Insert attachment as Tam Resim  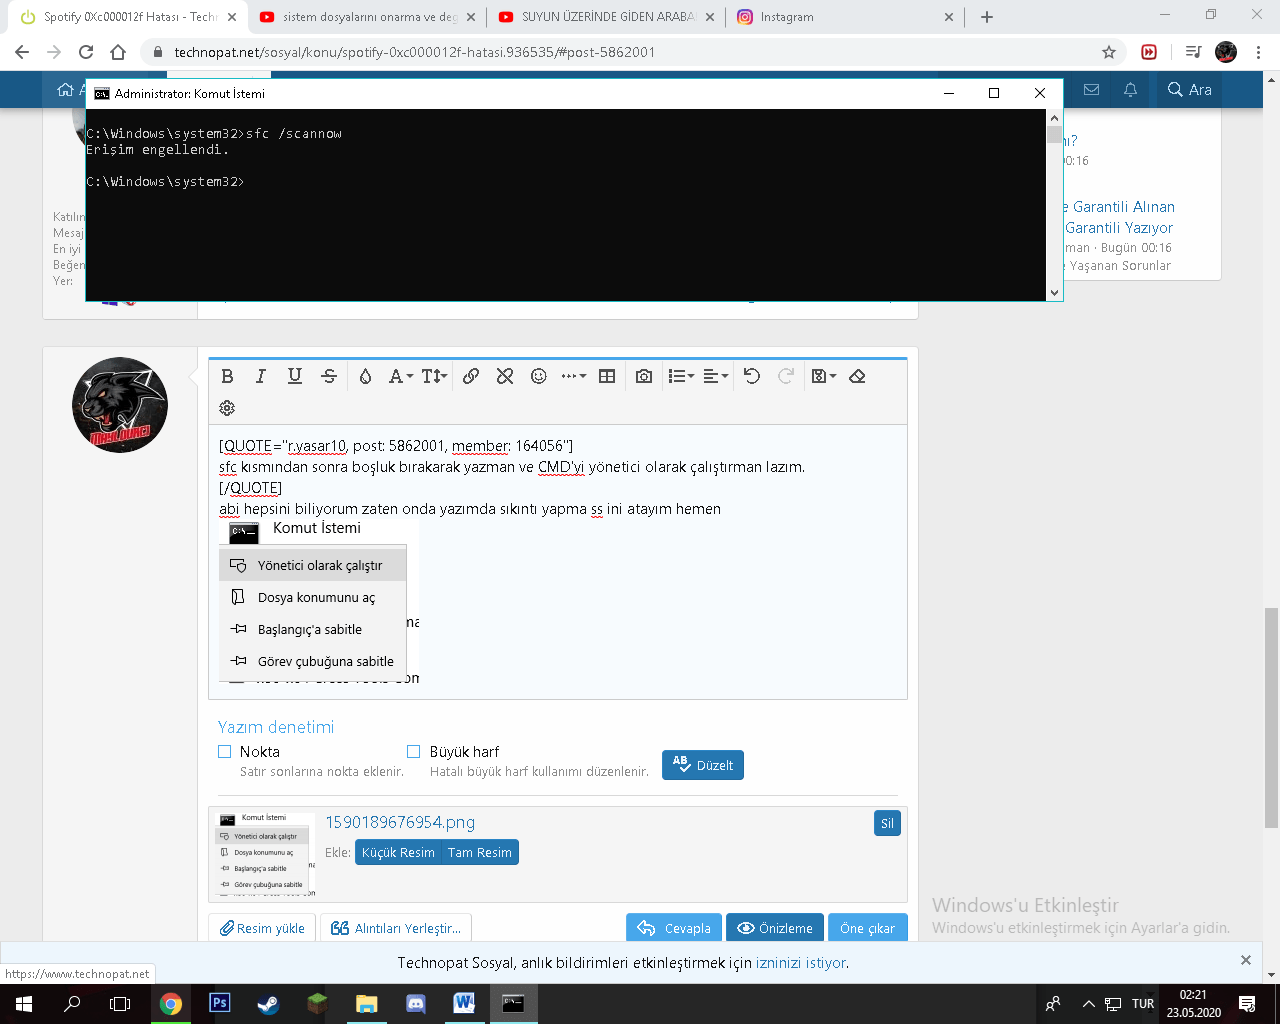pyautogui.click(x=480, y=852)
